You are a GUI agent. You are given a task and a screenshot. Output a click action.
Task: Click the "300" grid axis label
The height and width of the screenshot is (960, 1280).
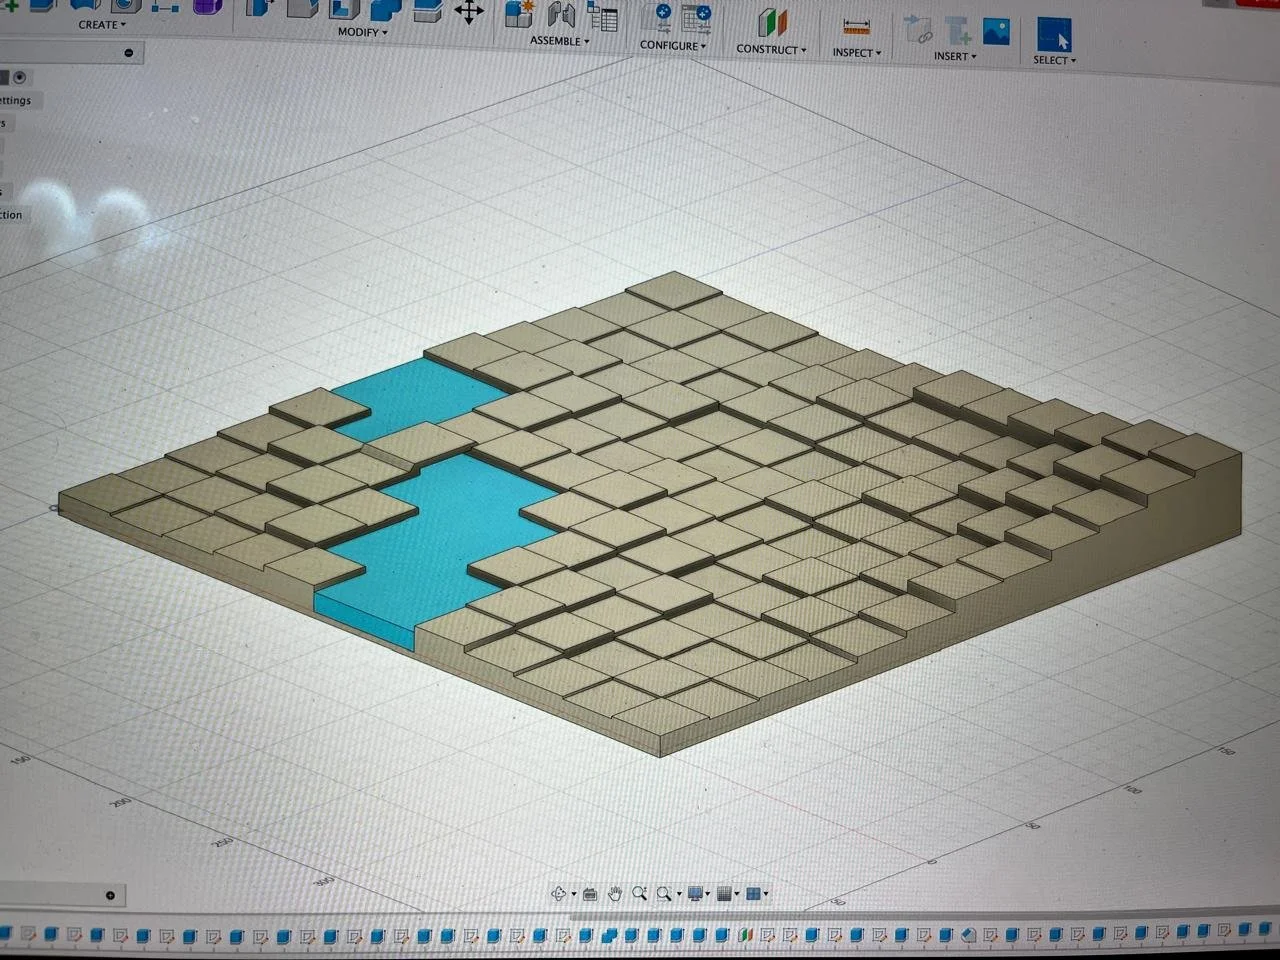coord(323,881)
